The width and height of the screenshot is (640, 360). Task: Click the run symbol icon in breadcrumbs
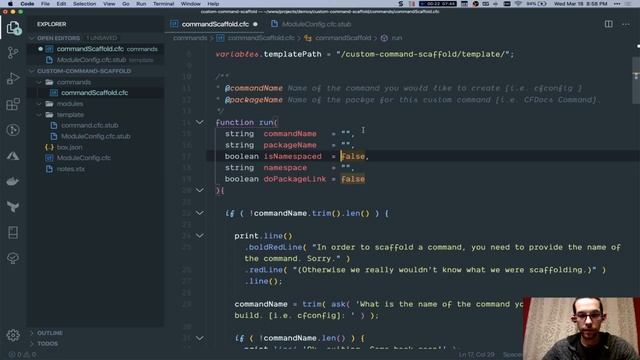tap(384, 38)
